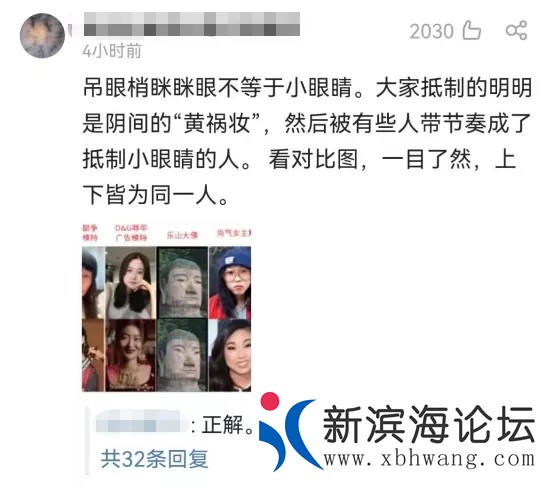Open the bottom Buddha statue photo
Viewport: 553px width, 490px height.
click(182, 355)
